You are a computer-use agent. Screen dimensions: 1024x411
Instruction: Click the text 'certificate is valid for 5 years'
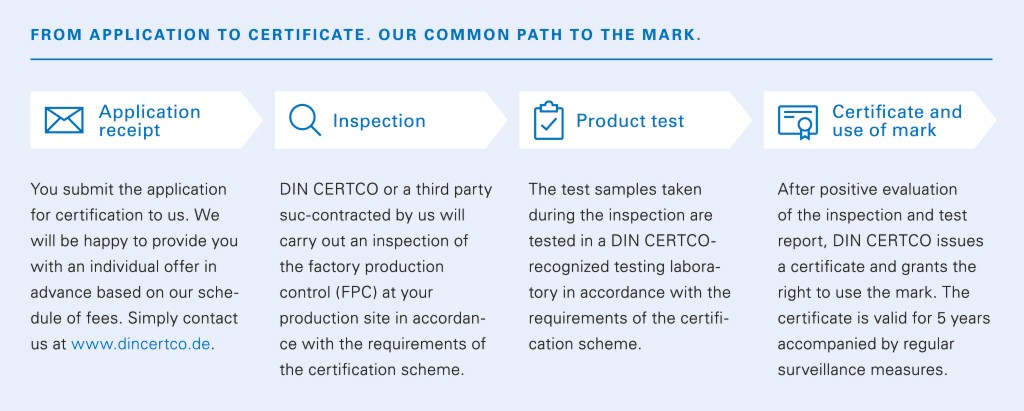884,318
